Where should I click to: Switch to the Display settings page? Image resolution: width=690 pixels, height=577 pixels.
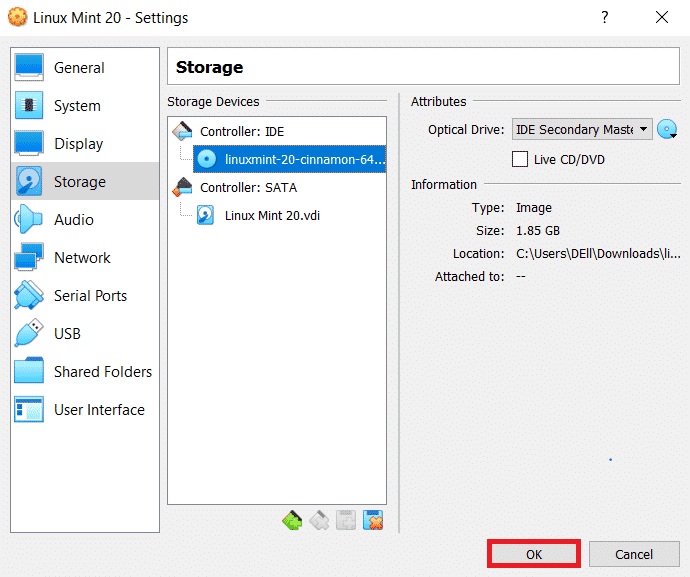(x=78, y=144)
